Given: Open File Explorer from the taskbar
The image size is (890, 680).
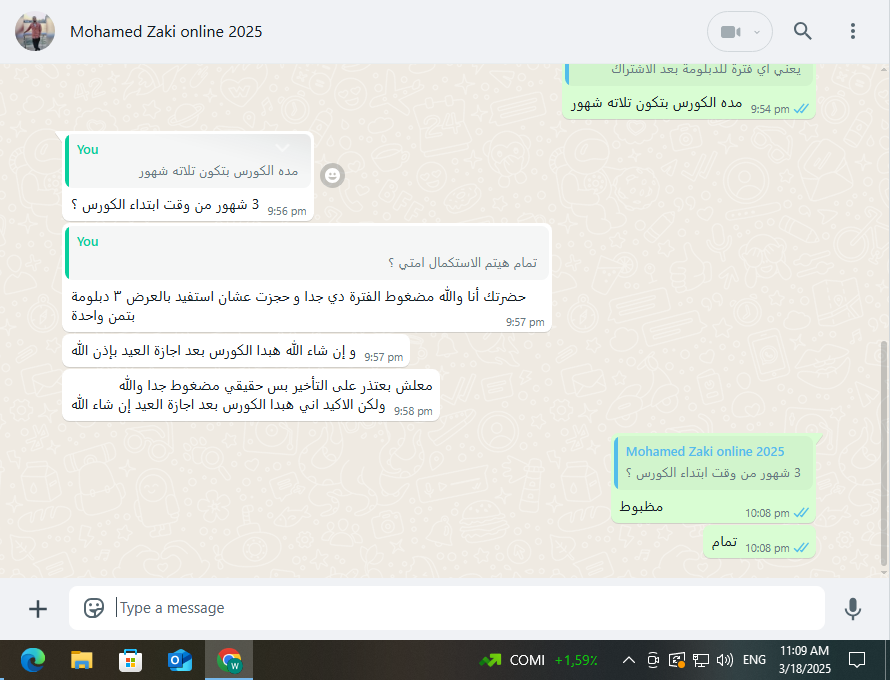Looking at the screenshot, I should [x=82, y=661].
